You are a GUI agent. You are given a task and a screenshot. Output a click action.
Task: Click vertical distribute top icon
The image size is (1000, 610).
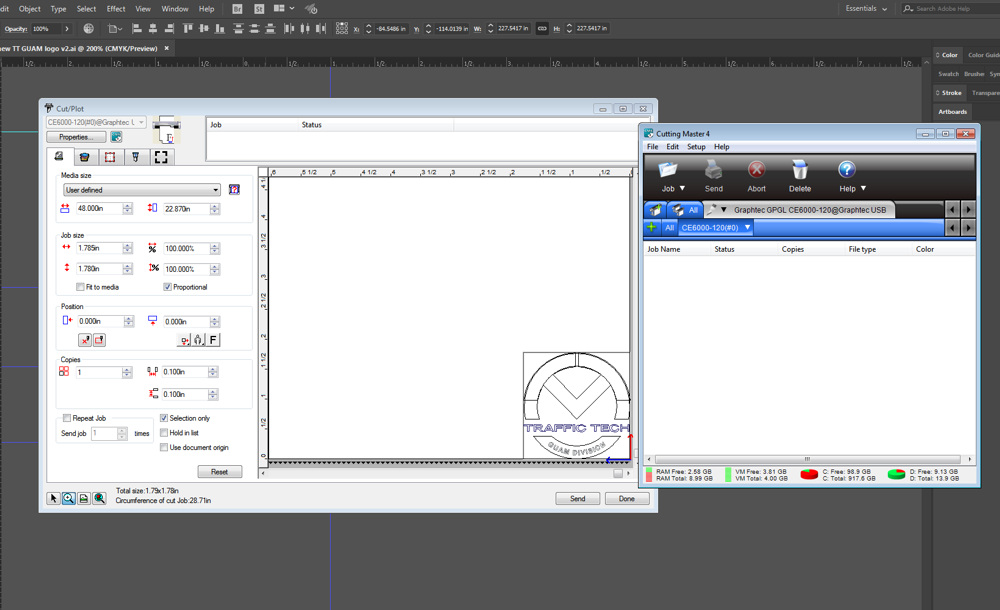point(239,29)
